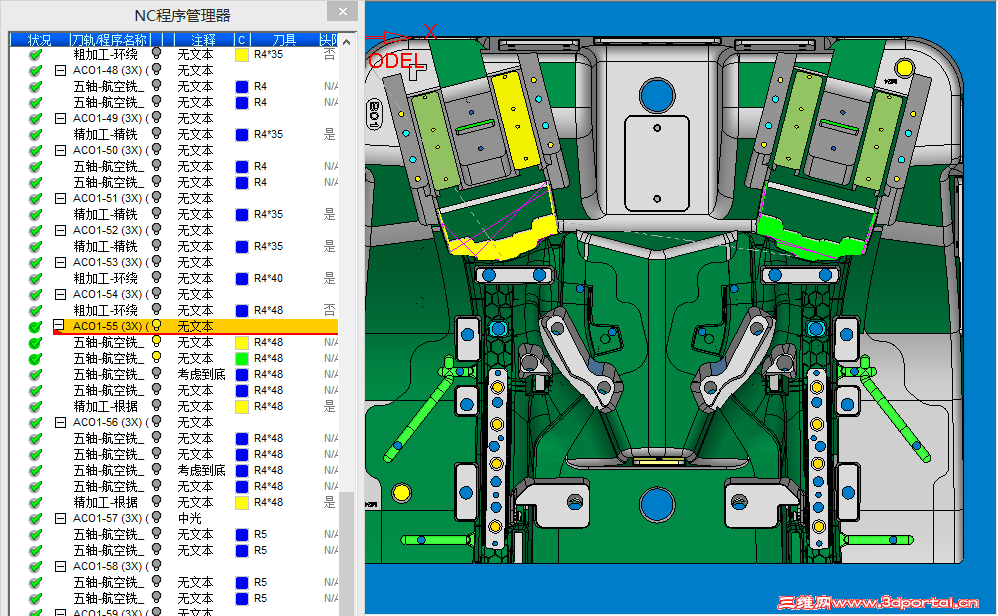Click the light bulb on the R4*40 粗加工-环绕 row
This screenshot has width=998, height=616.
pos(156,277)
